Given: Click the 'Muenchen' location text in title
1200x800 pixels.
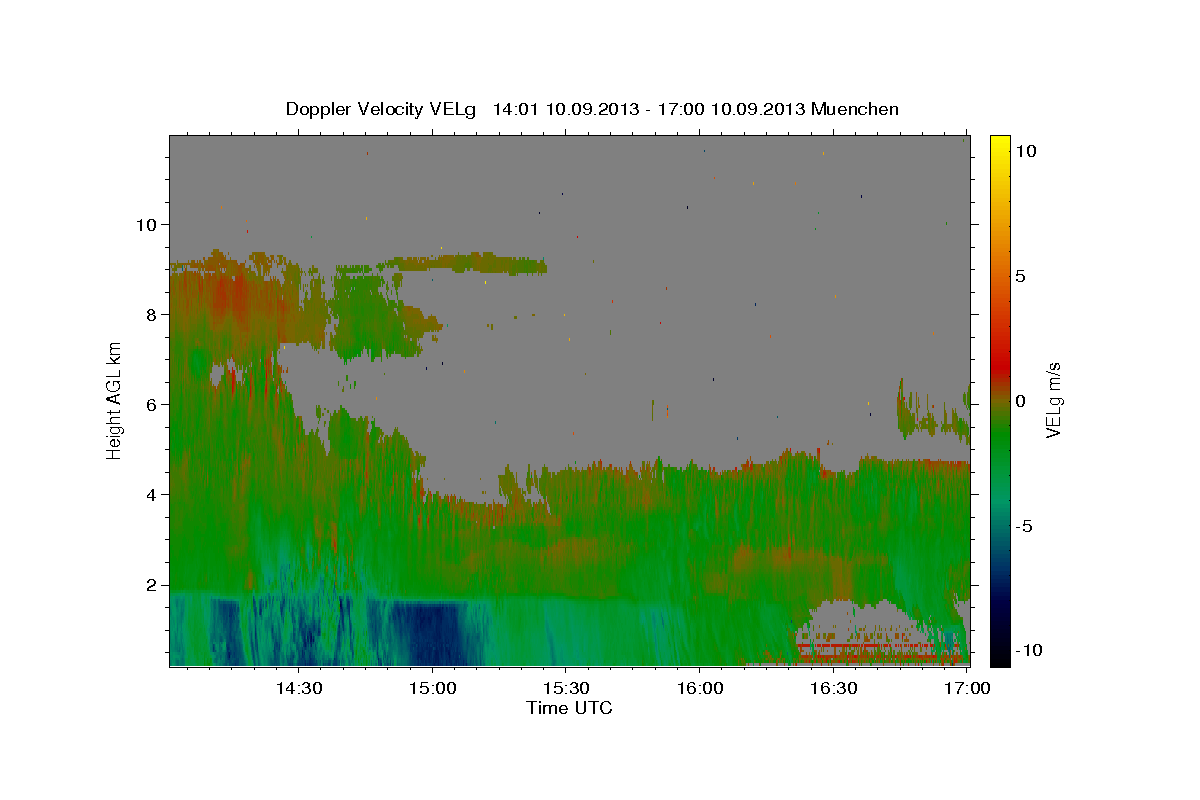Looking at the screenshot, I should (856, 109).
